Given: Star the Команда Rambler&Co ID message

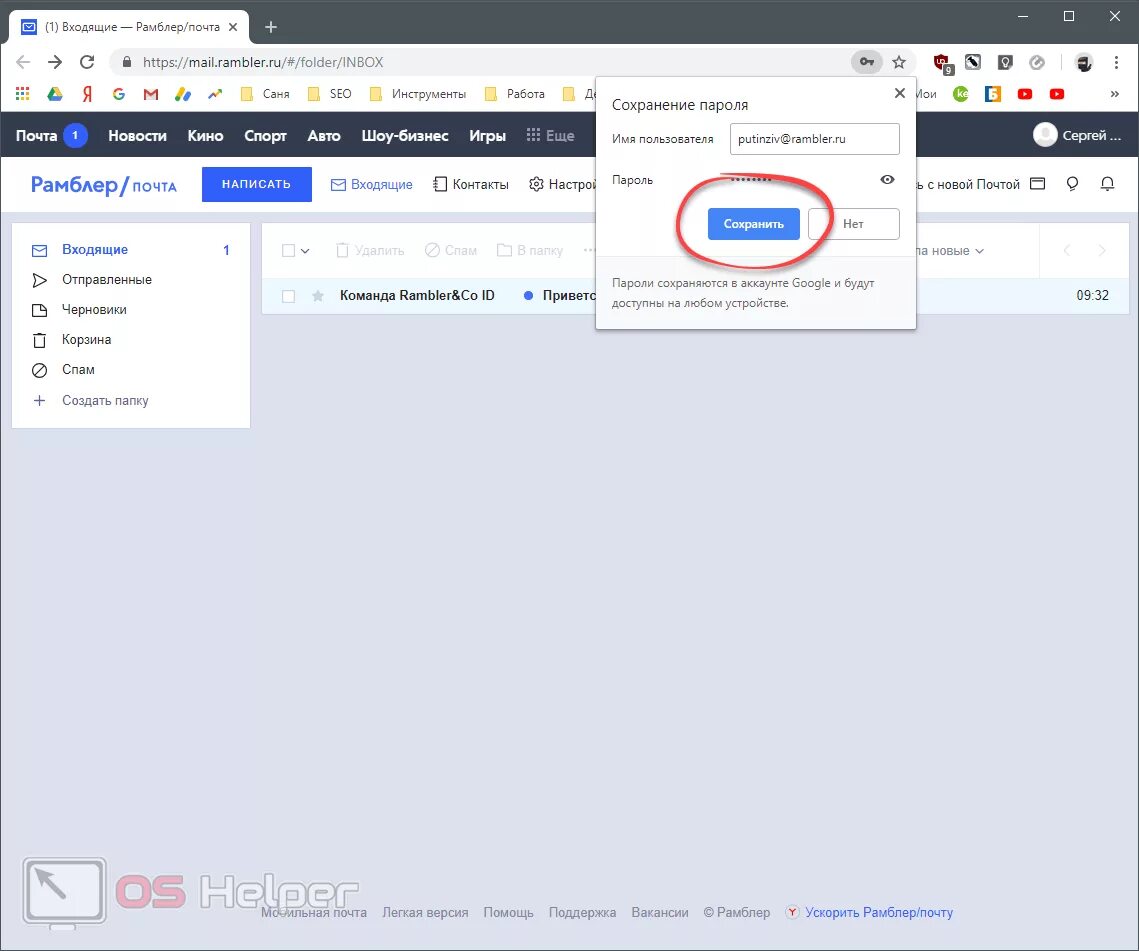Looking at the screenshot, I should click(x=317, y=296).
